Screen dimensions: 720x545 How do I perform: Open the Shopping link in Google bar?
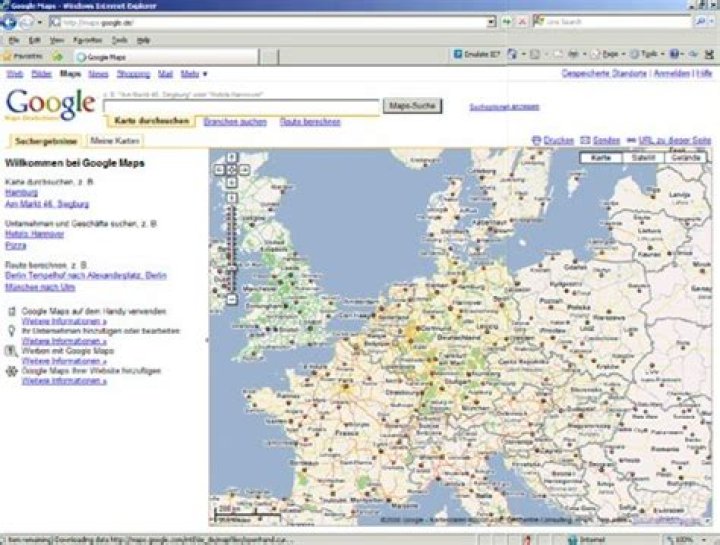pyautogui.click(x=133, y=74)
